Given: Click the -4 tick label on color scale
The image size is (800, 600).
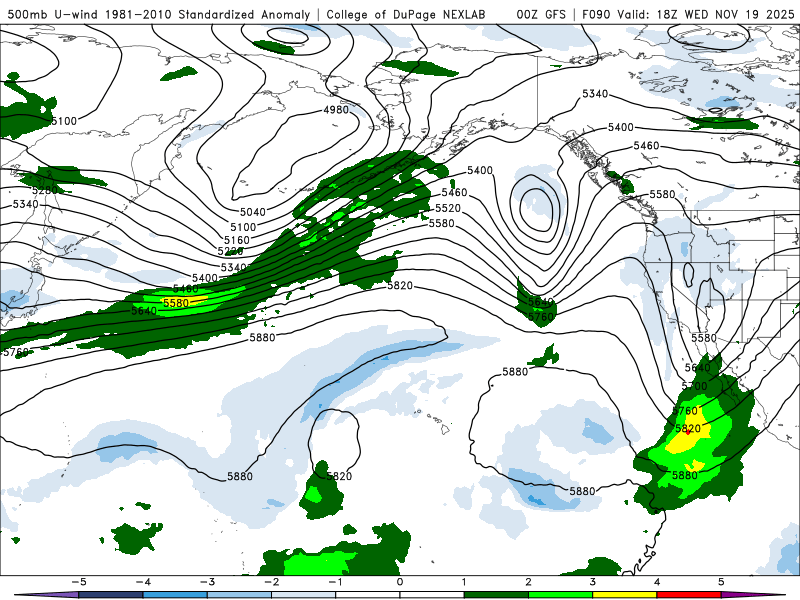Looking at the screenshot, I should coord(143,582).
